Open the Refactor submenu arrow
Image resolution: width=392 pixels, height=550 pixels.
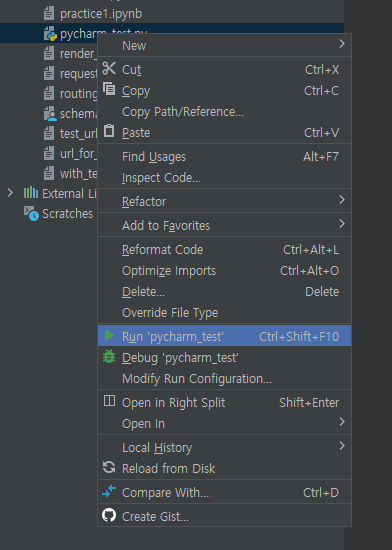(x=342, y=200)
